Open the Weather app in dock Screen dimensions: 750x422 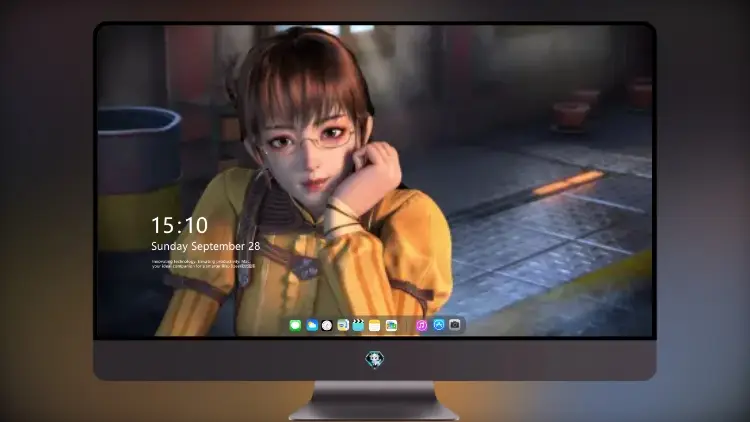coord(311,326)
